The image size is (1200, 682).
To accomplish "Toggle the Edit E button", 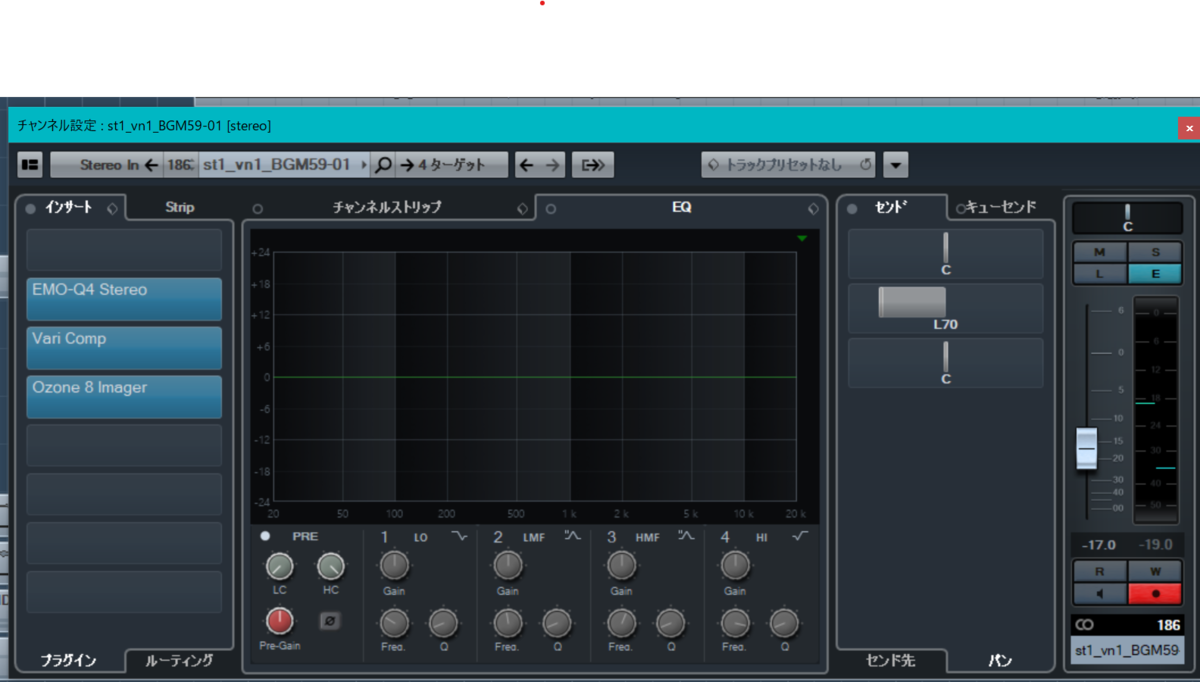I will (x=1154, y=273).
